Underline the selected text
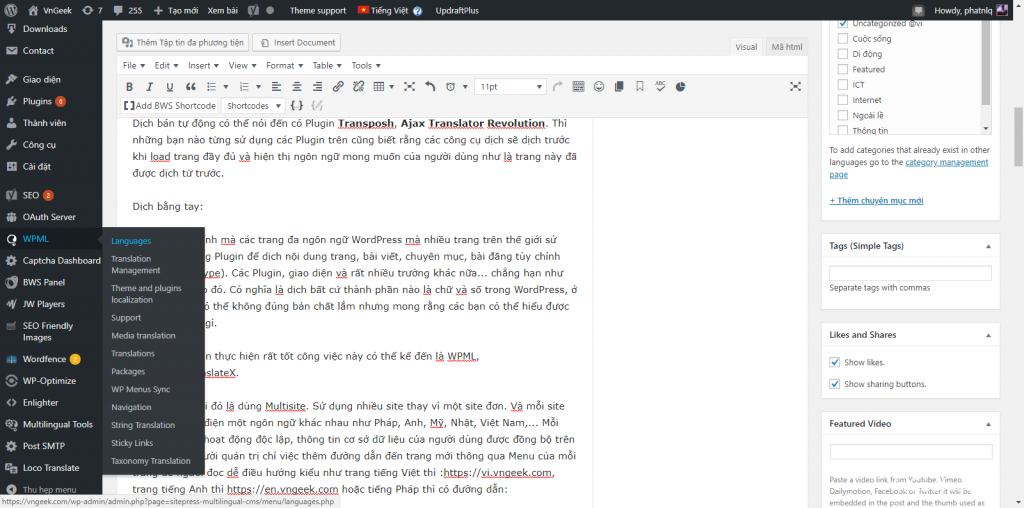Image resolution: width=1024 pixels, height=508 pixels. [170, 86]
